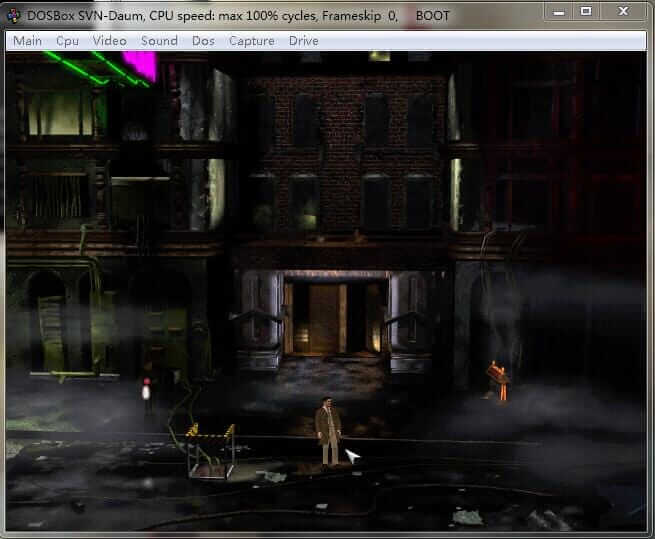Minimize the DOSBox window
This screenshot has height=539, width=655.
click(557, 11)
